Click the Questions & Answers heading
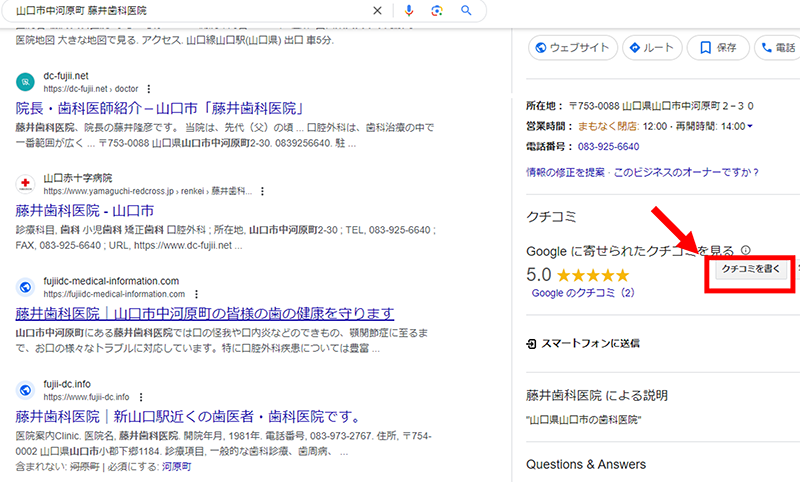Screen dimensions: 800x482 click(586, 465)
